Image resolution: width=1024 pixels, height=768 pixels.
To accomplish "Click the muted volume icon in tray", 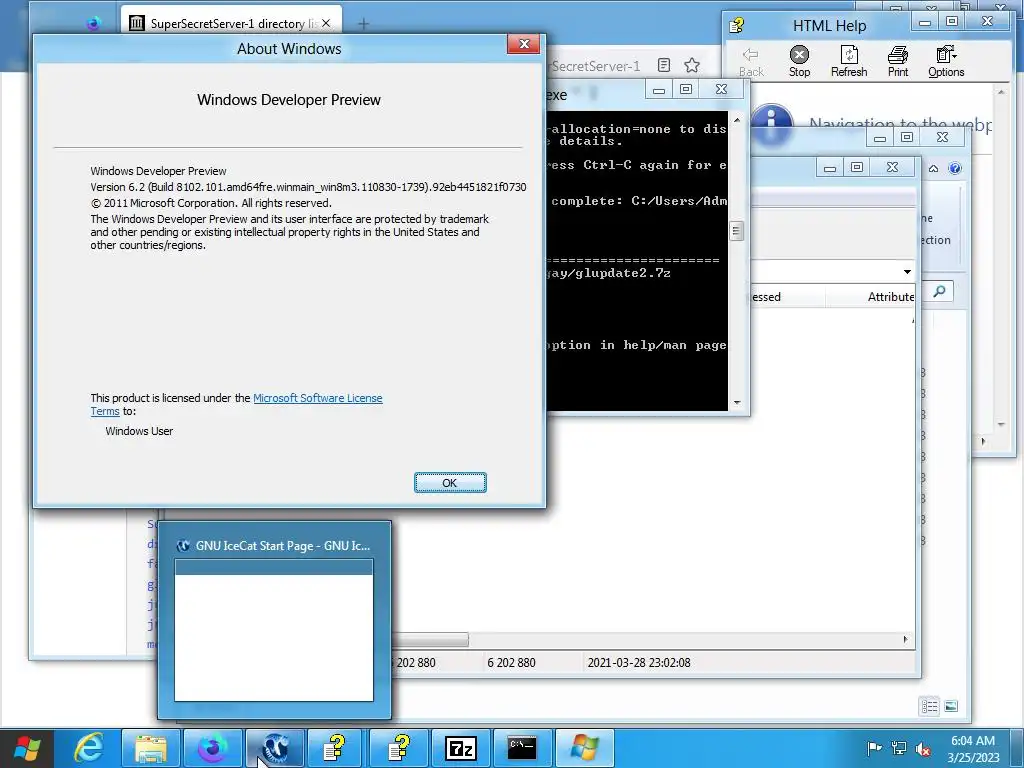I will pos(923,748).
